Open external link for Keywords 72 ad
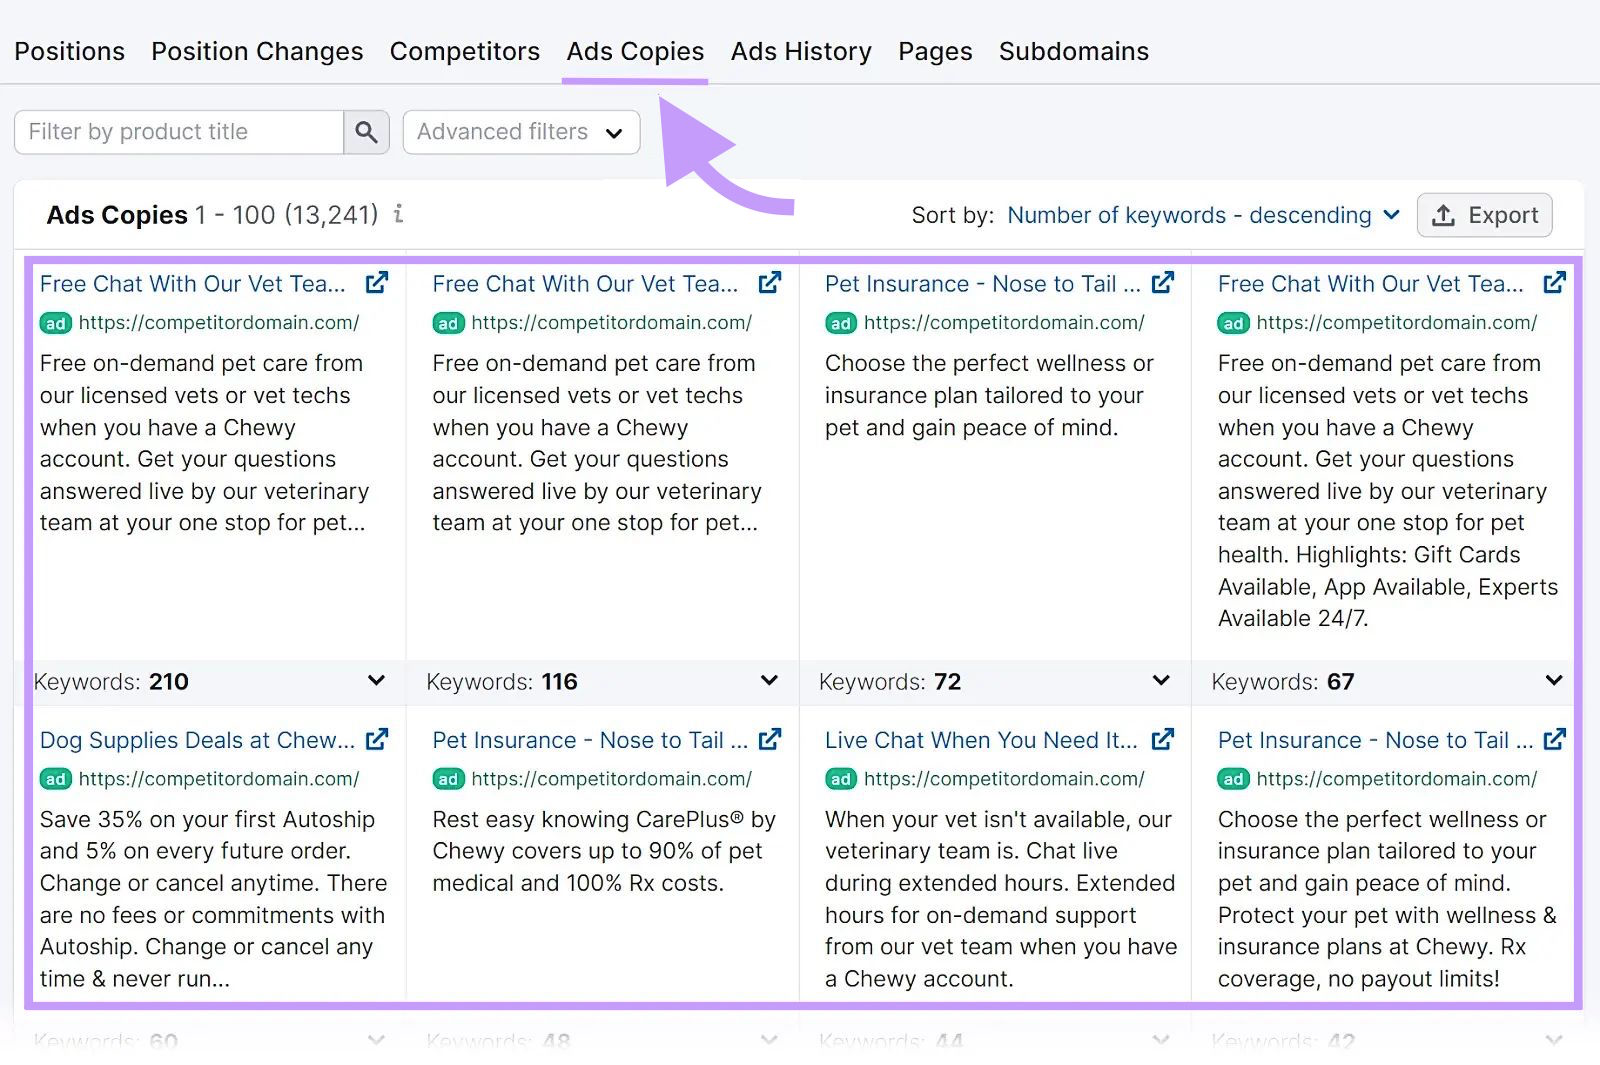1600x1065 pixels. (x=1163, y=283)
